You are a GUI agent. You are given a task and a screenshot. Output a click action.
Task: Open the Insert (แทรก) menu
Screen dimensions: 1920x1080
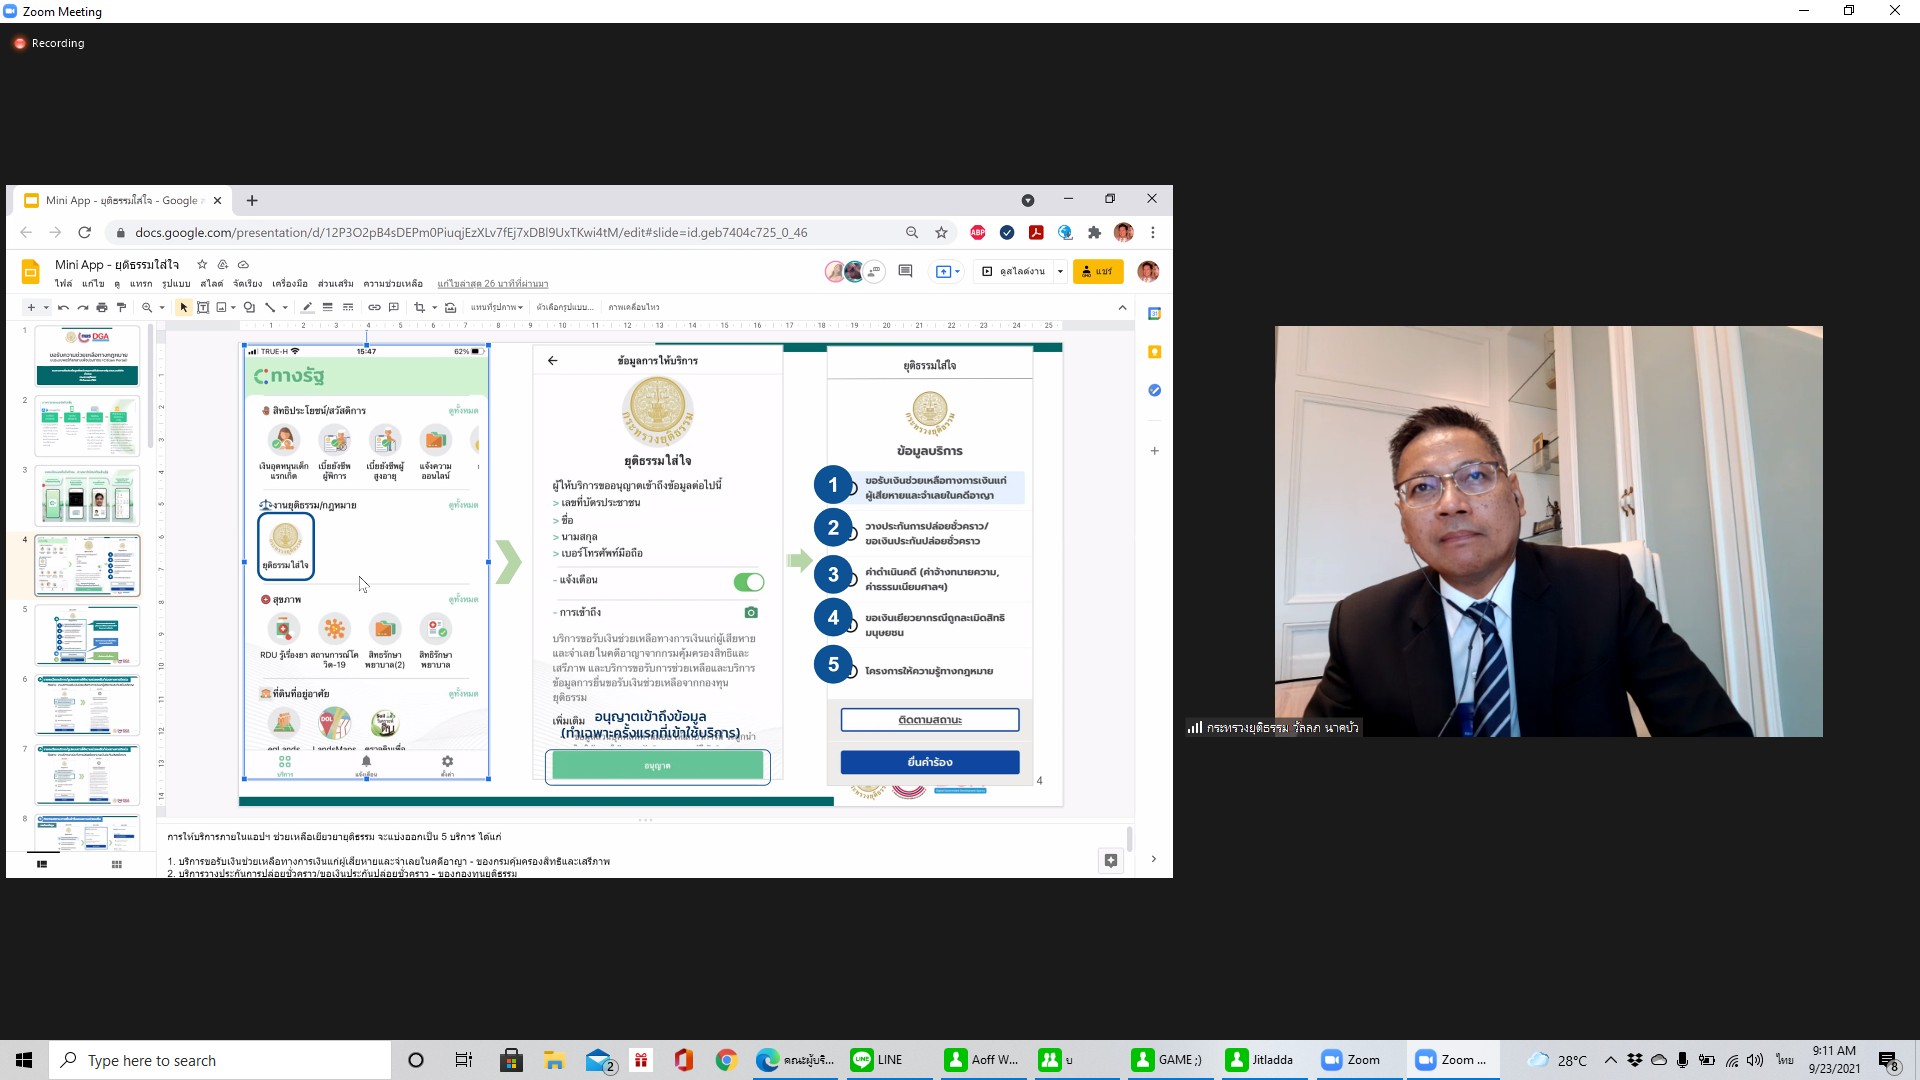pos(141,284)
